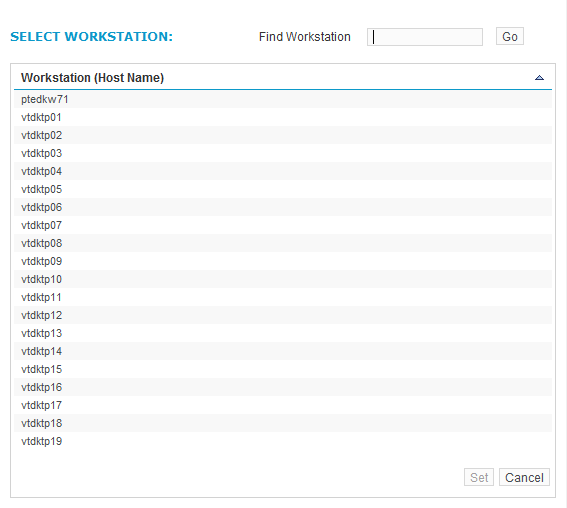Screen dimensions: 567x508
Task: Click the Cancel button
Action: tap(524, 477)
